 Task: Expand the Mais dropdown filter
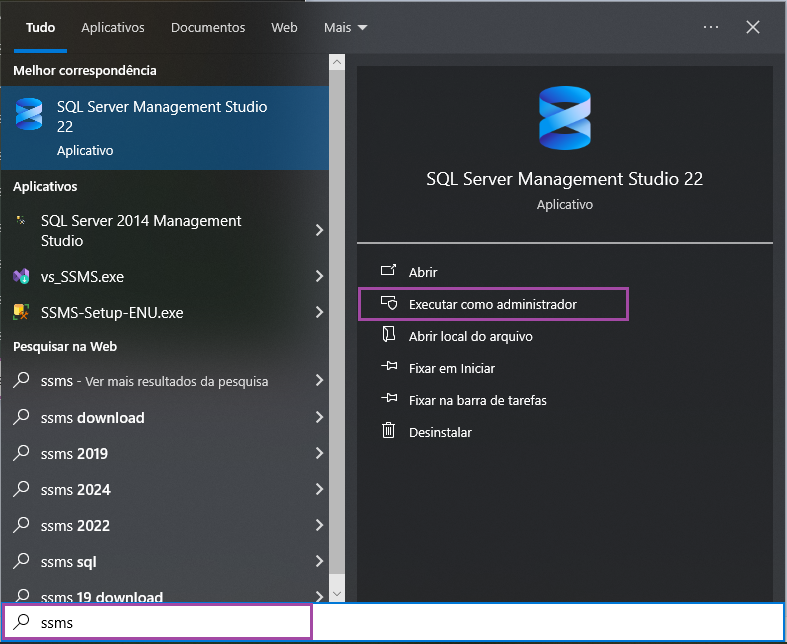click(x=345, y=27)
